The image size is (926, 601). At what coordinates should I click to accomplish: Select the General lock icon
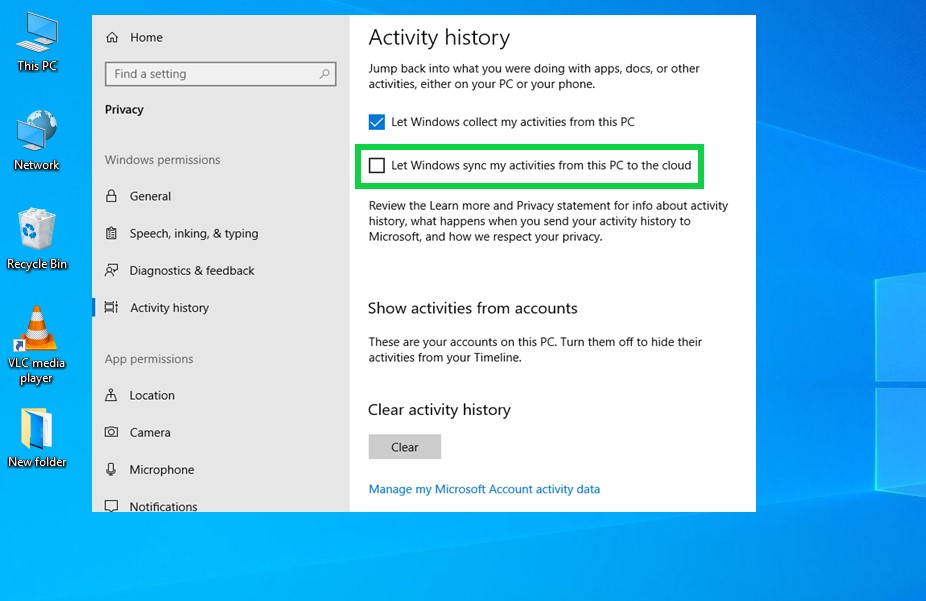pos(111,196)
